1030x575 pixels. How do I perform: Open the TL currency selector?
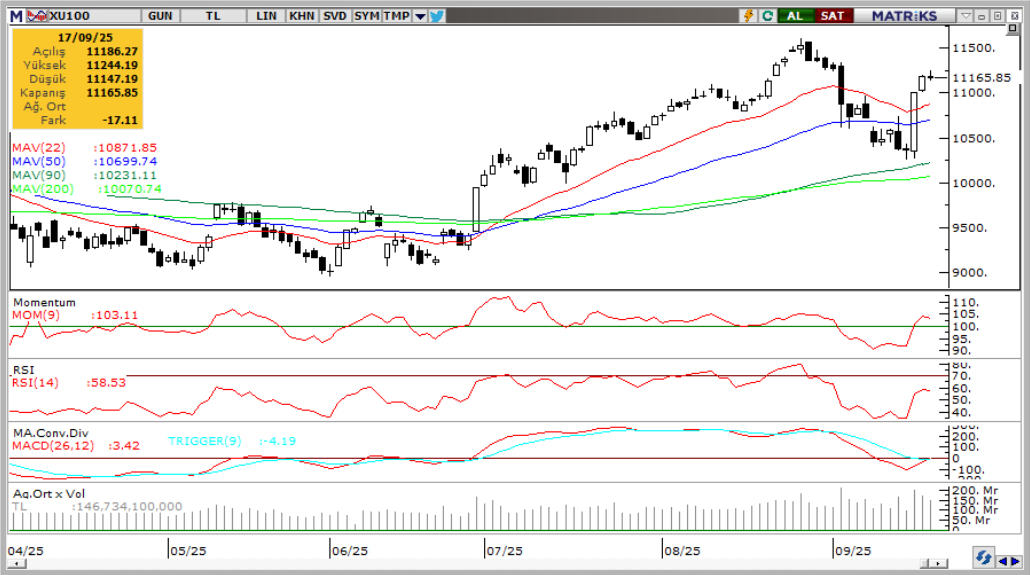(213, 16)
